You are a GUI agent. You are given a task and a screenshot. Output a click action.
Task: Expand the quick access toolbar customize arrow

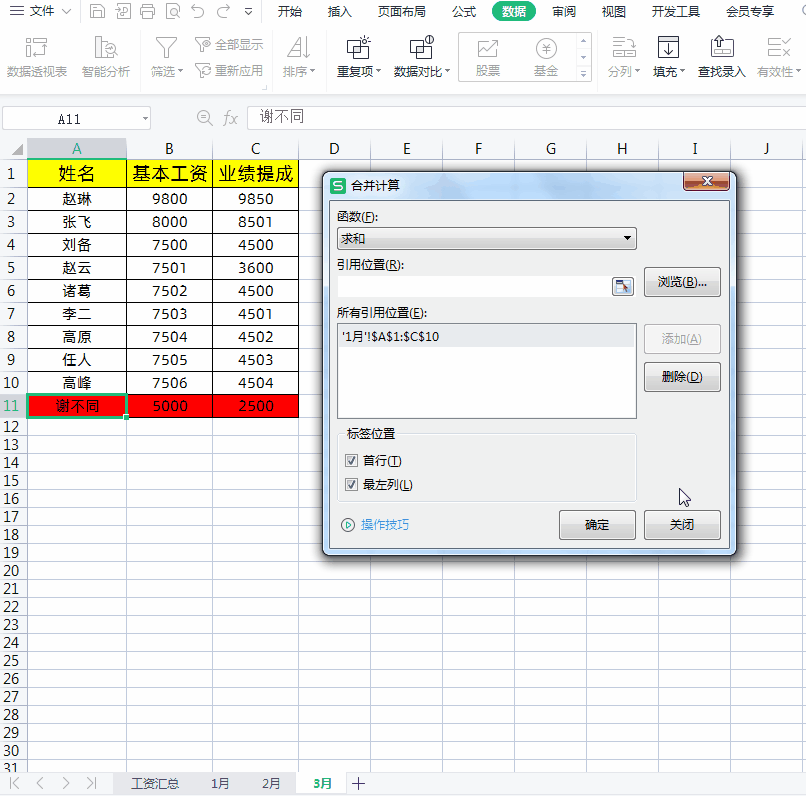[x=248, y=11]
